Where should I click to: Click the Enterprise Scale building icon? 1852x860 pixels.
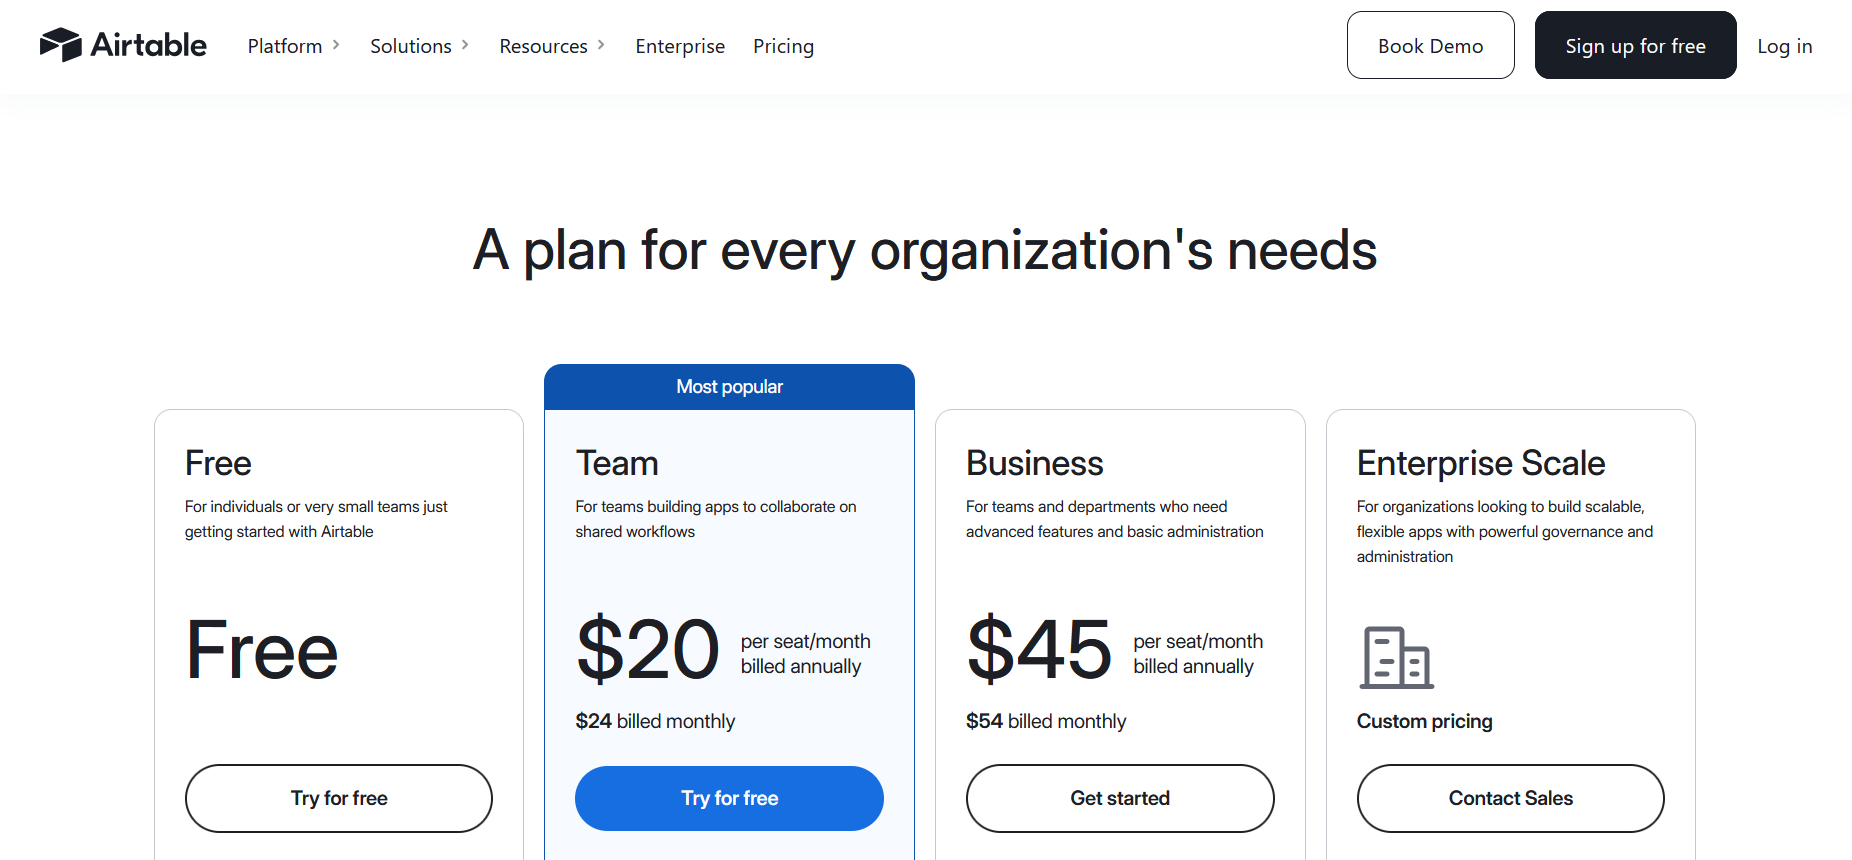(1396, 657)
